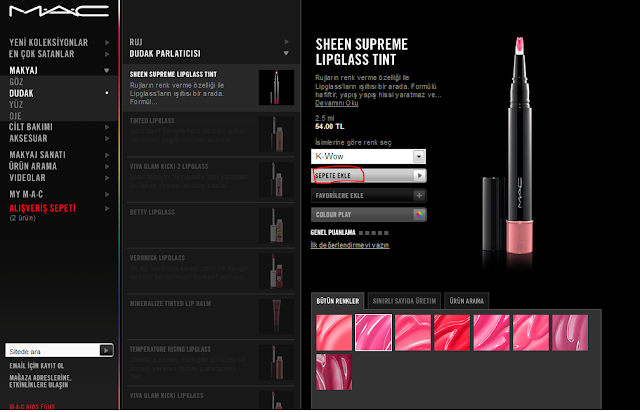Select the bright red shade swatch
Screen dimensions: 640x412
click(x=452, y=332)
